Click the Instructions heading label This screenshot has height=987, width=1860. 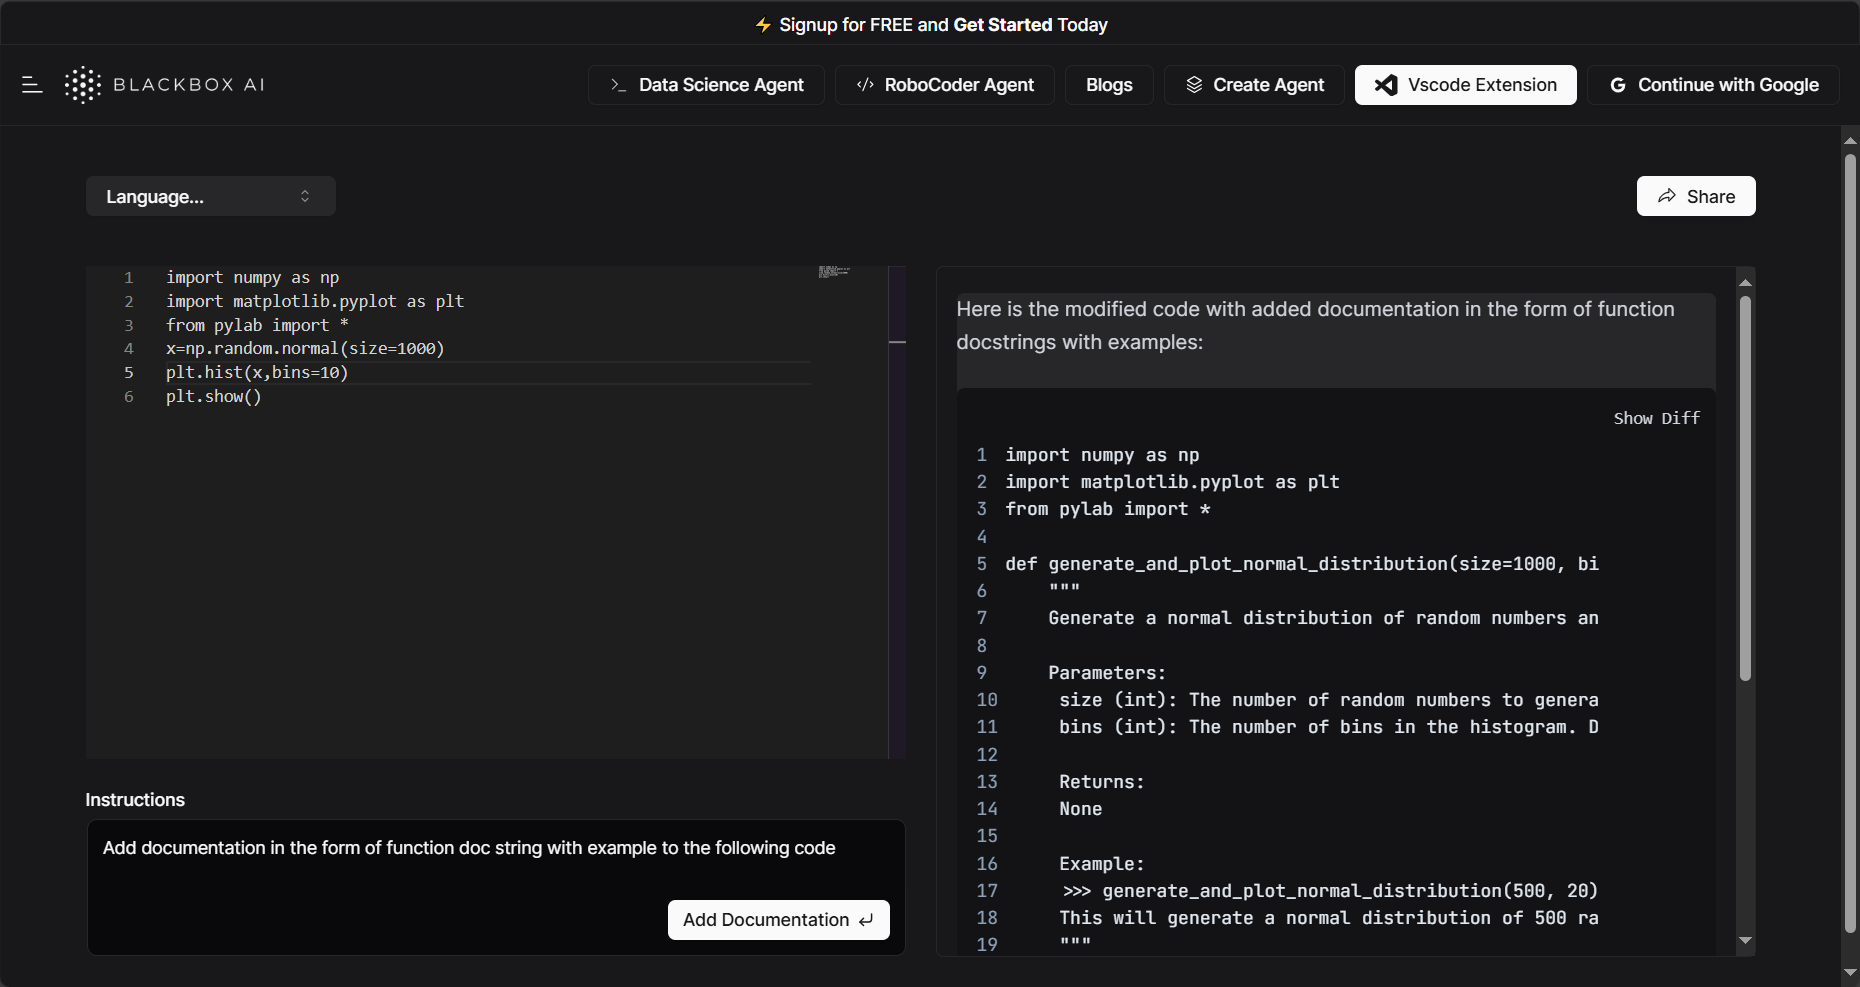[135, 800]
